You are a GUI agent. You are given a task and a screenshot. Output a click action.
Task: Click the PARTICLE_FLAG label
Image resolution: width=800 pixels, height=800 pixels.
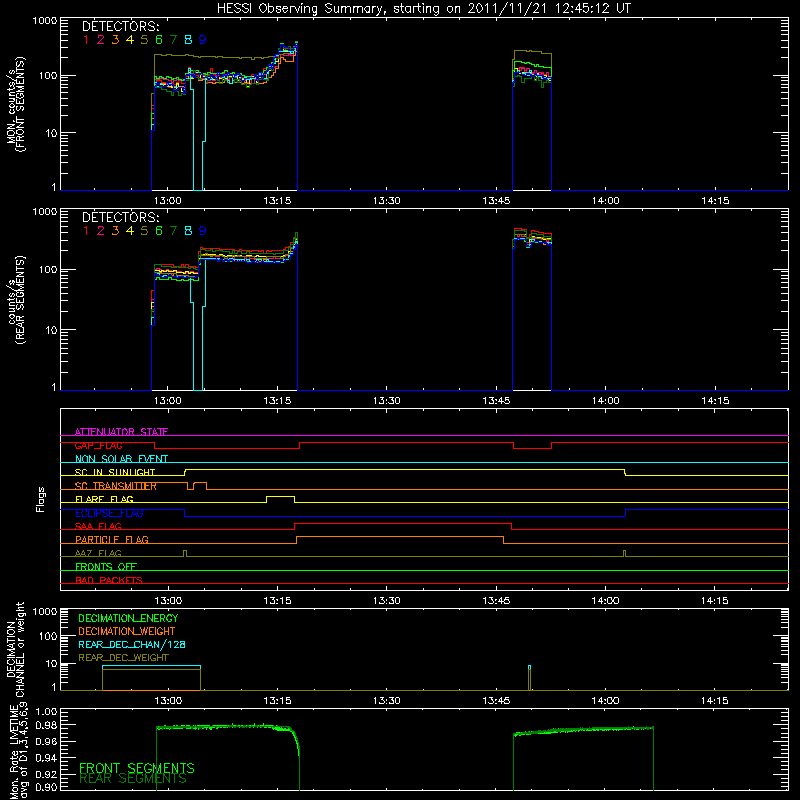[x=112, y=539]
